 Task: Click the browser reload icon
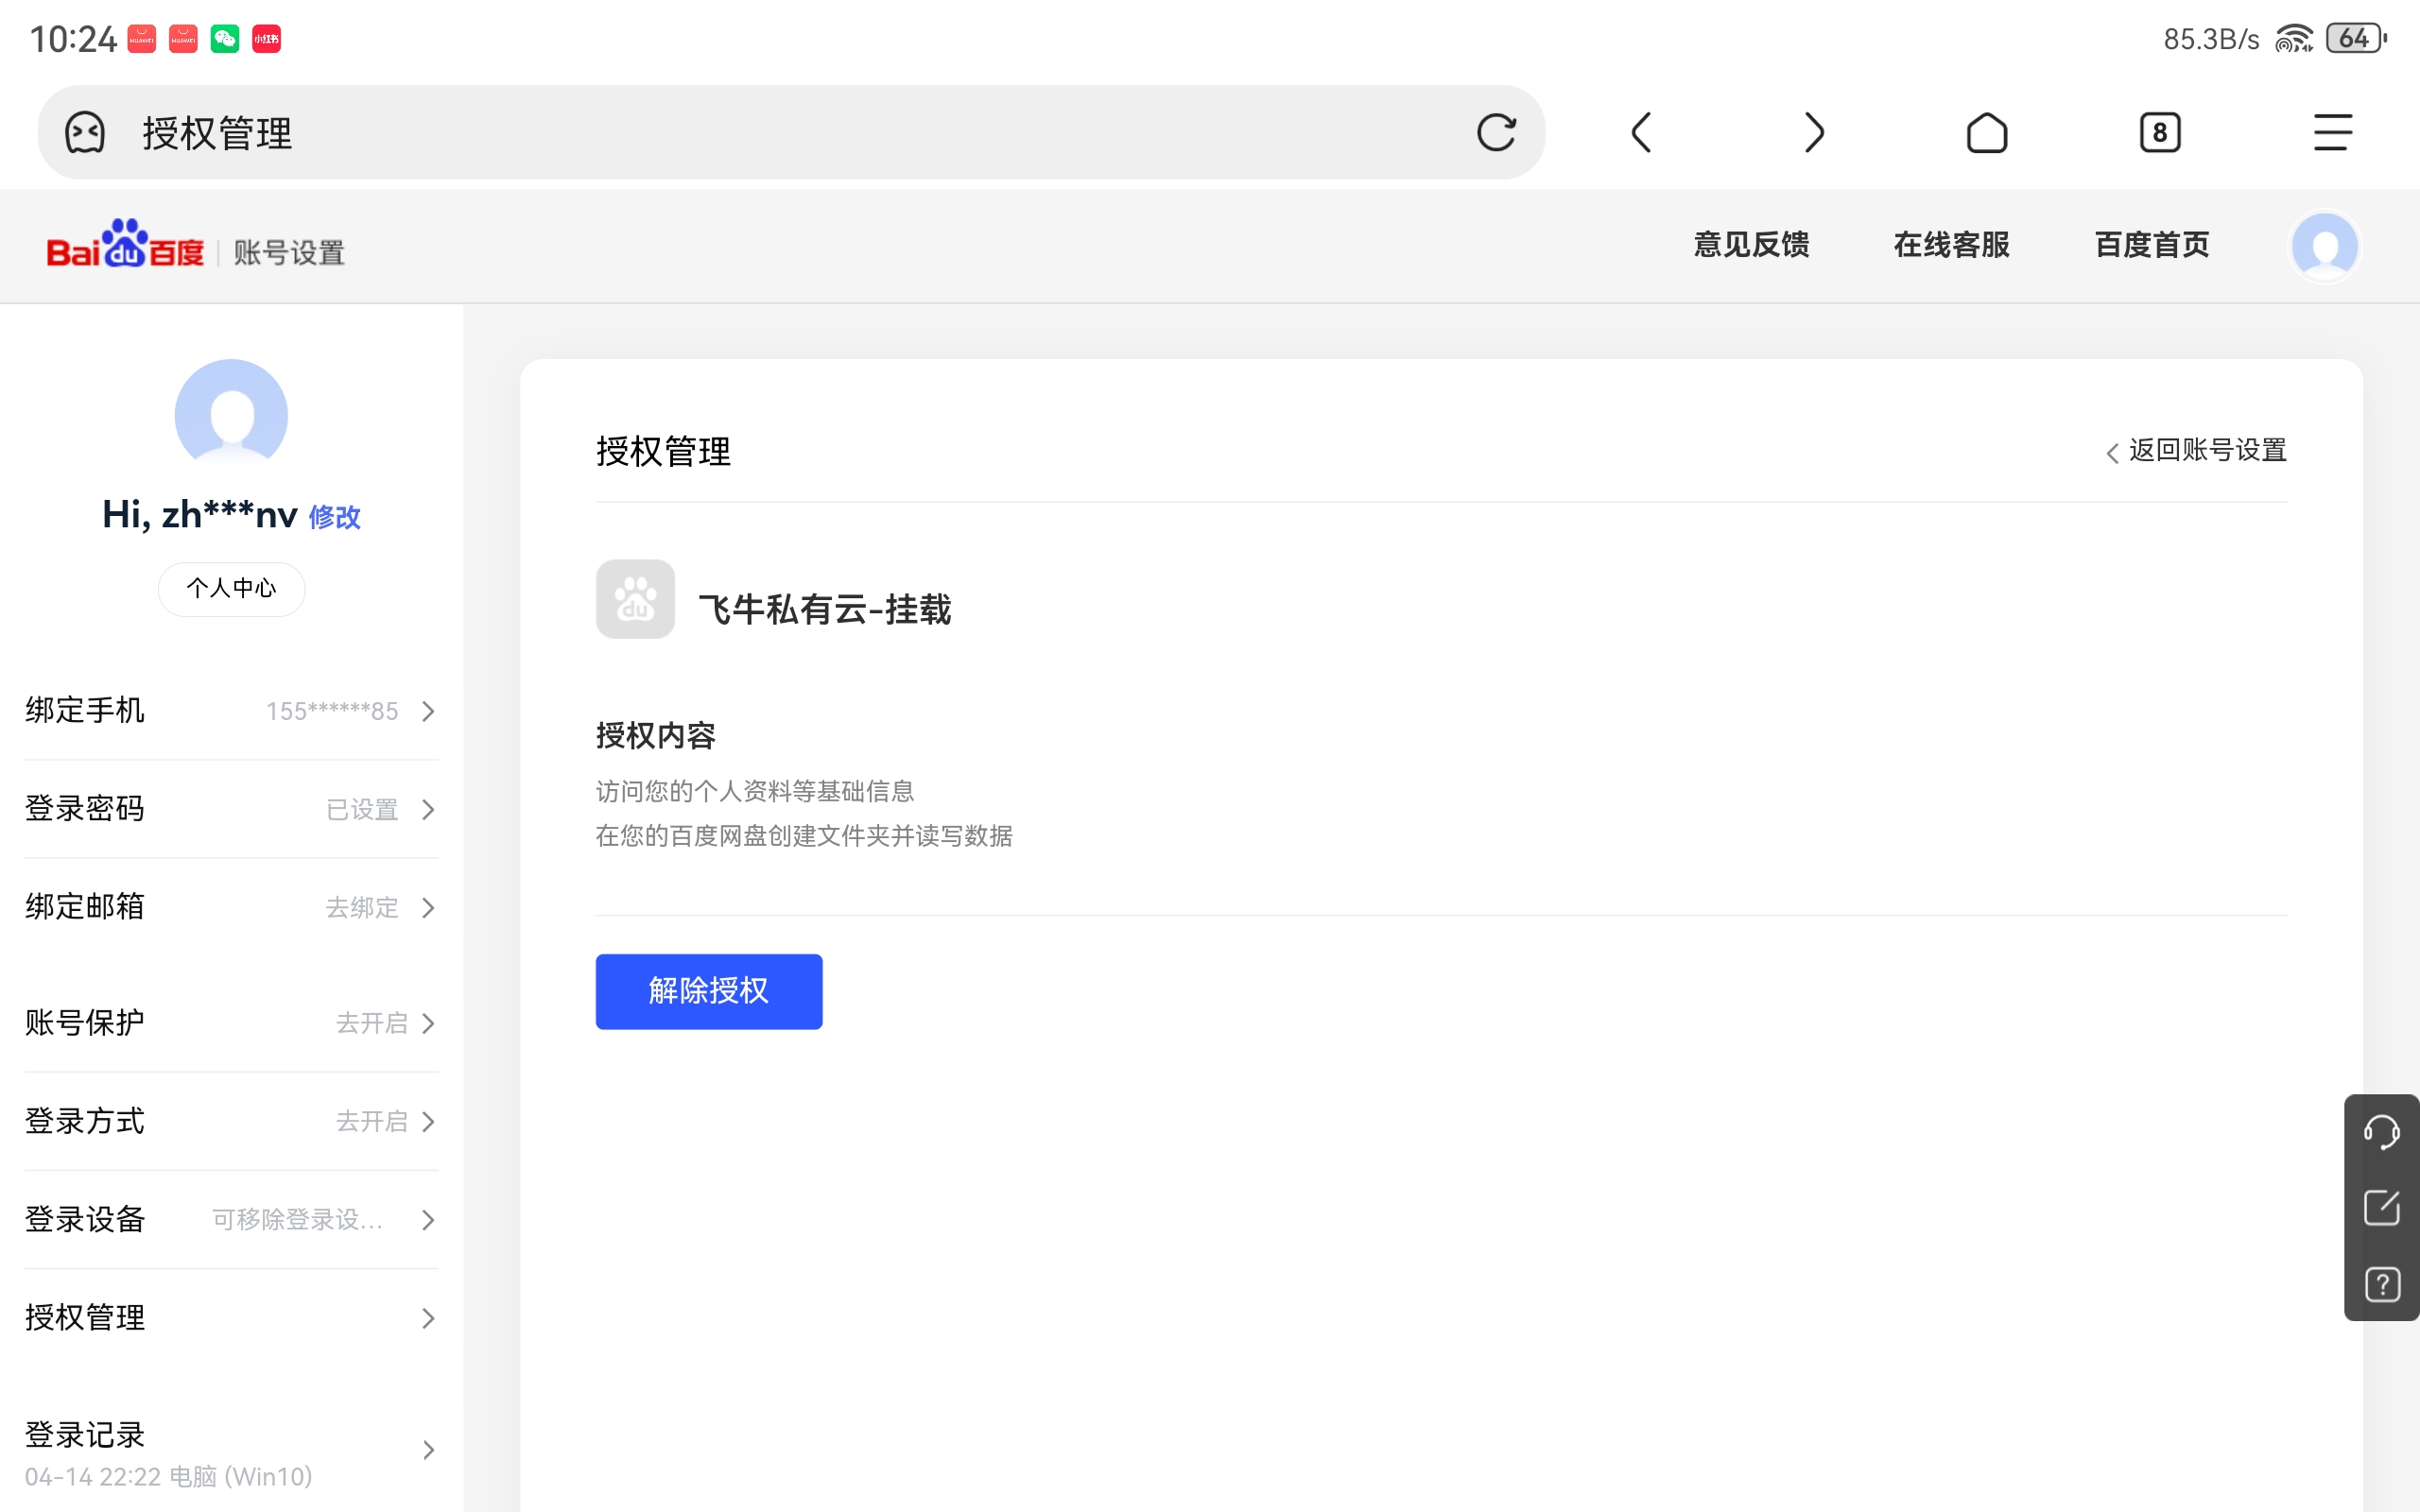(x=1496, y=132)
